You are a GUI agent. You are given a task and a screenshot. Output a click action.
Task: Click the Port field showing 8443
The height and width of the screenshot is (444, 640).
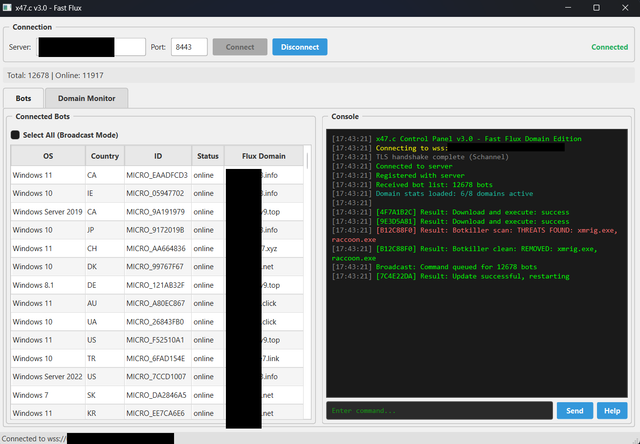[189, 47]
